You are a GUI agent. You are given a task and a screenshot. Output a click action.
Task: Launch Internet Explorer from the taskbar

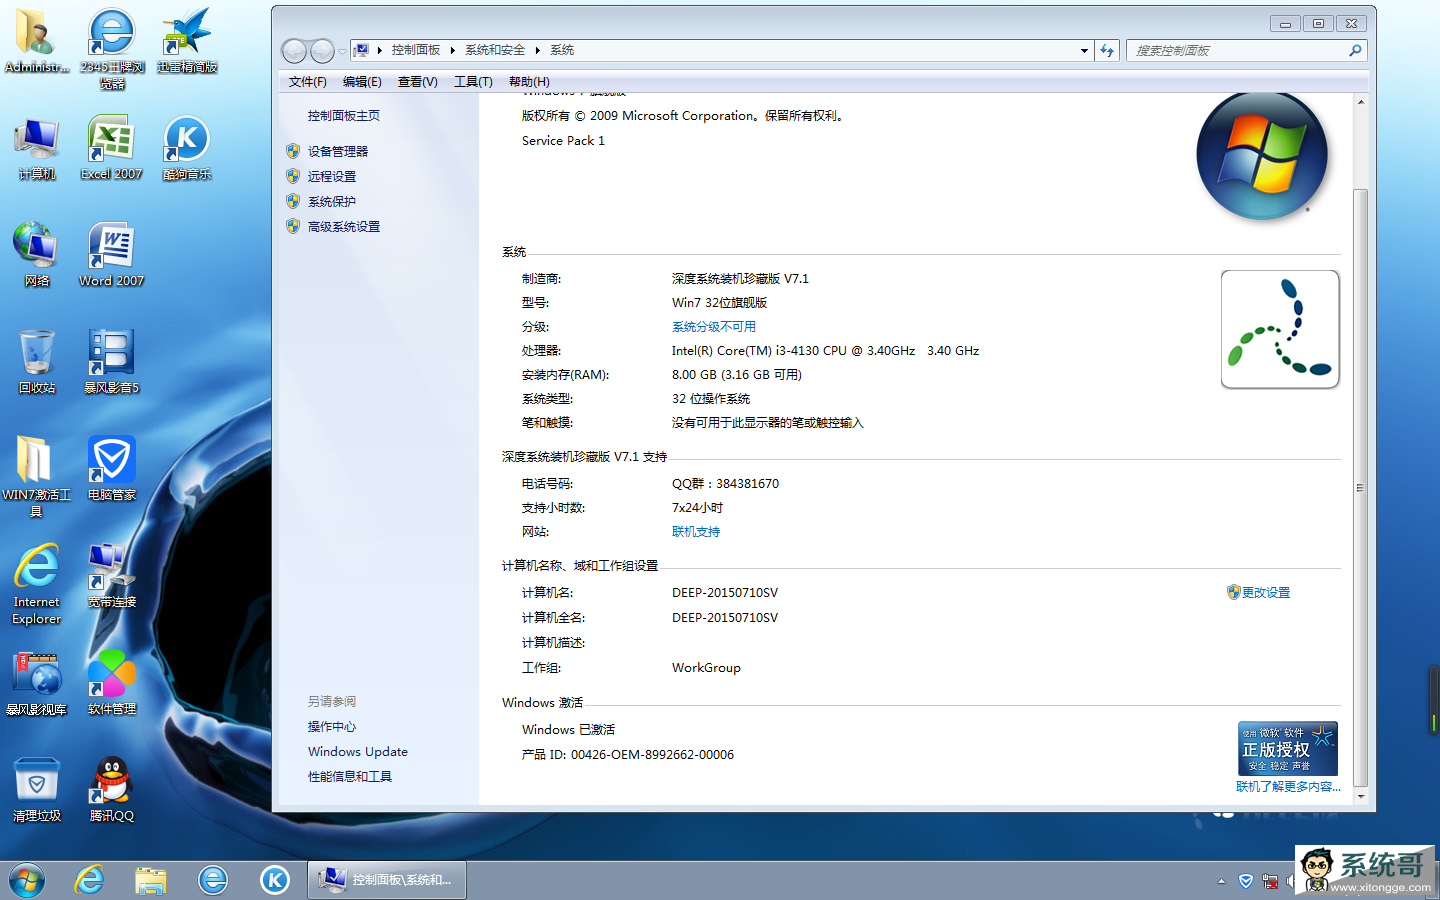[89, 880]
